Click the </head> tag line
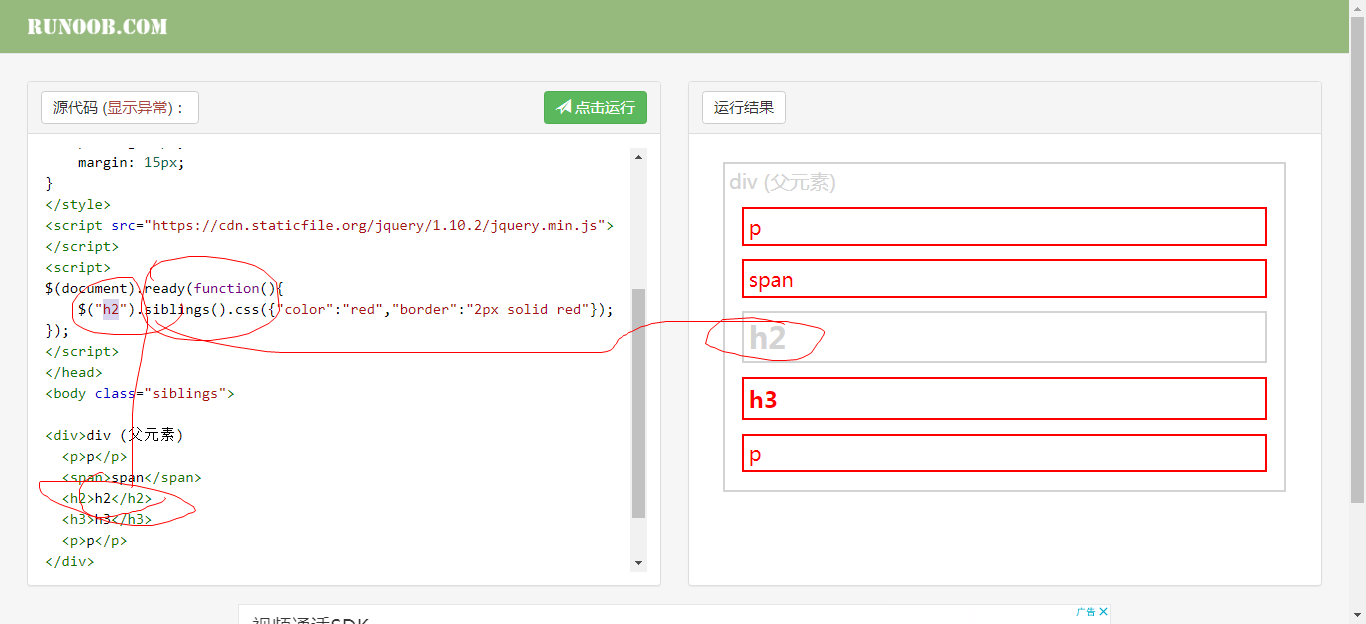1366x624 pixels. (74, 373)
